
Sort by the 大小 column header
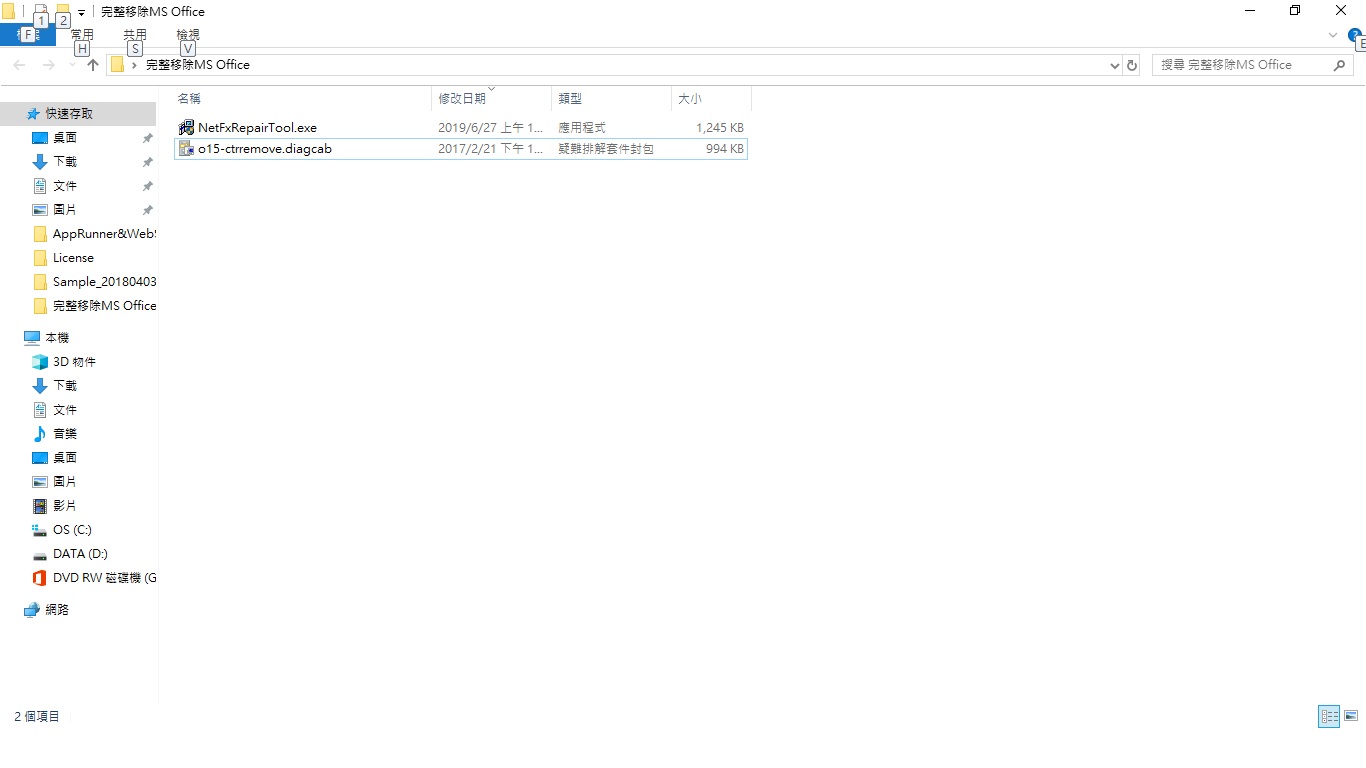(711, 98)
